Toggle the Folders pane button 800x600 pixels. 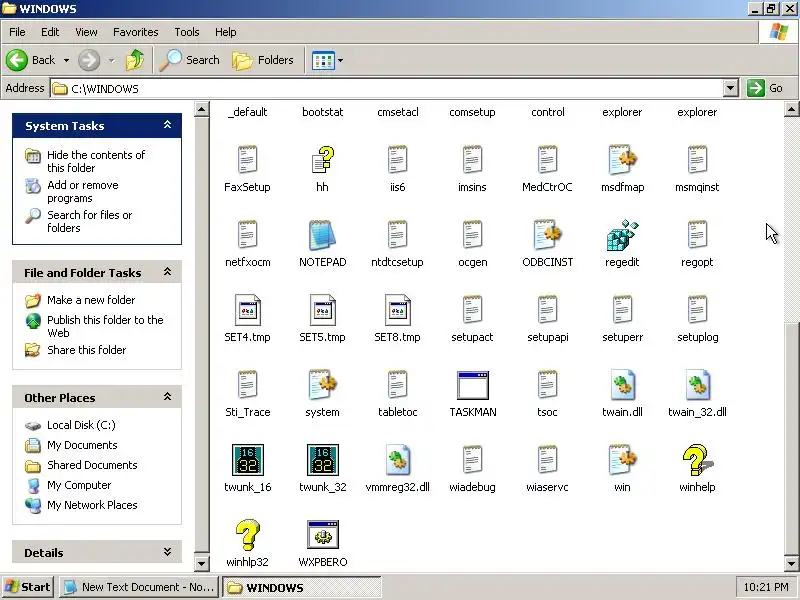263,60
